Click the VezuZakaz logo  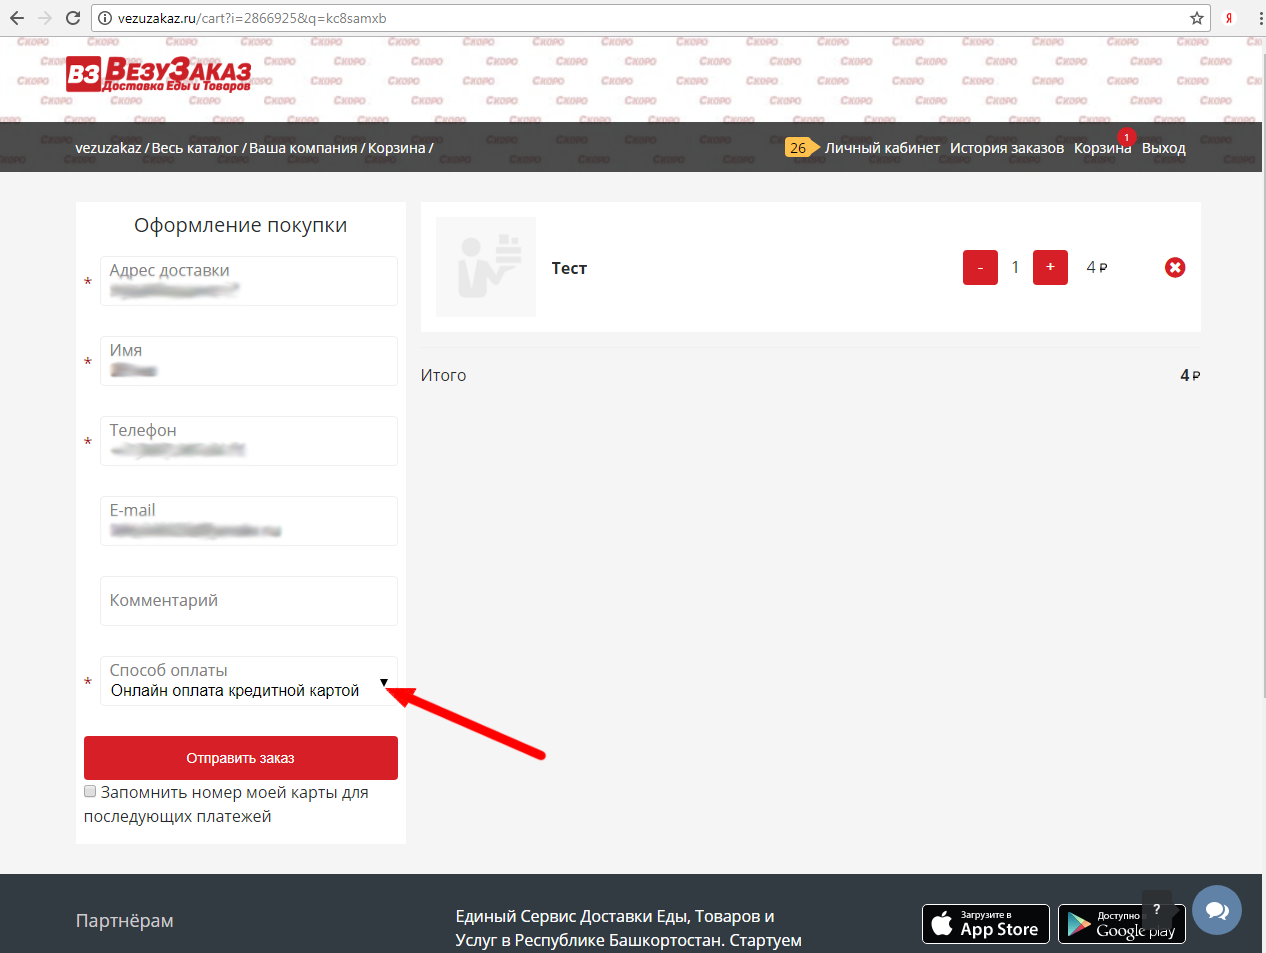(x=158, y=74)
